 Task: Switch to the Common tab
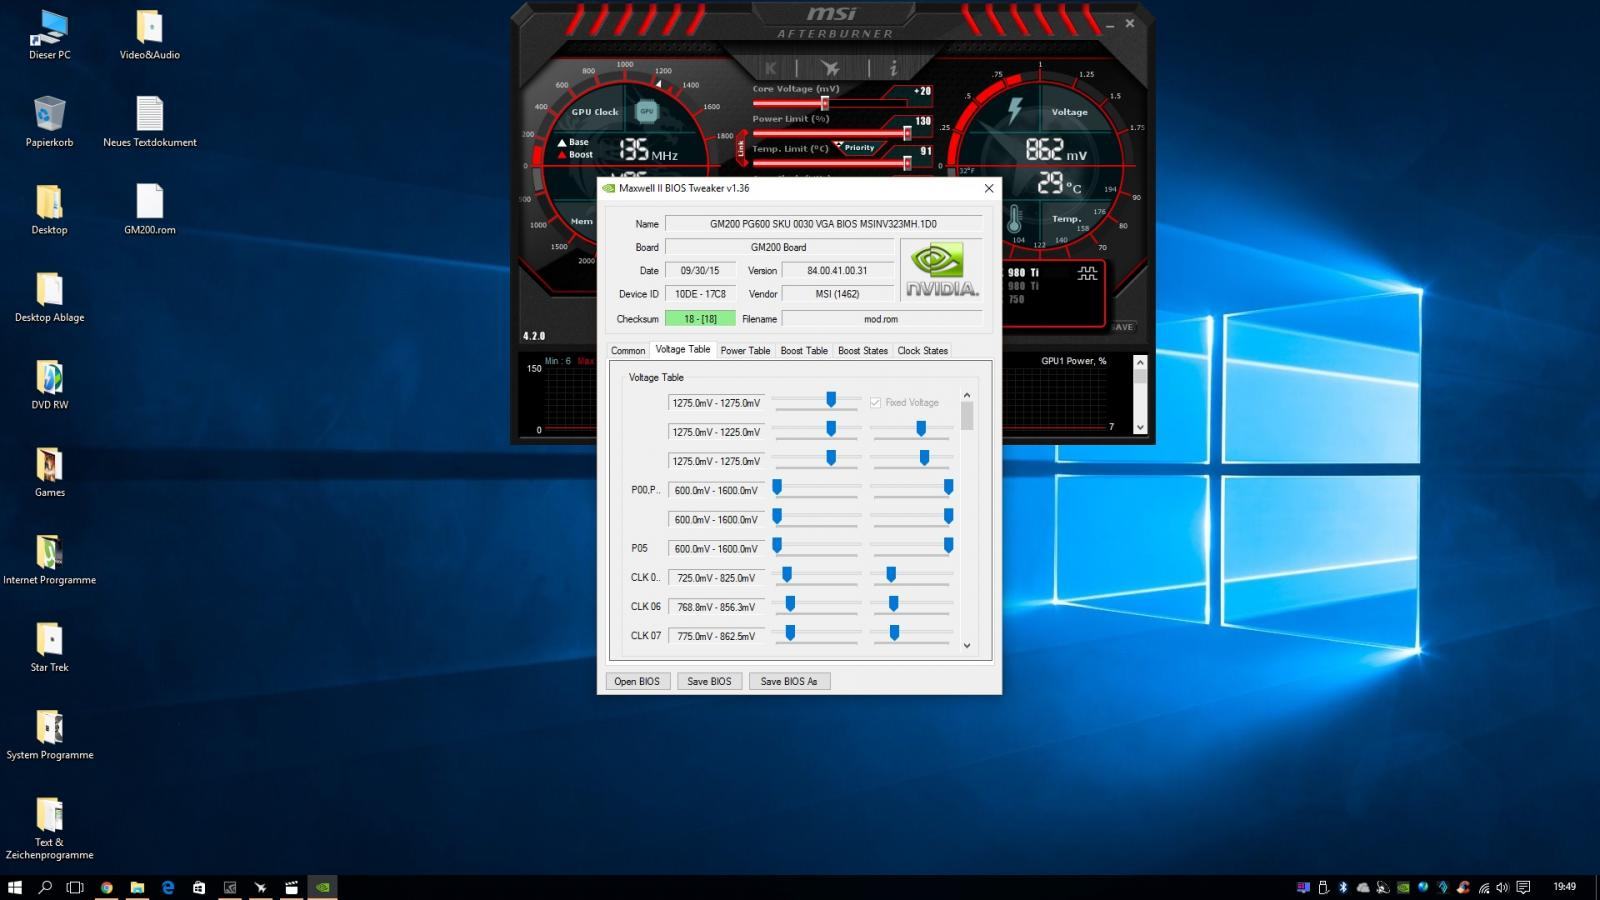628,350
